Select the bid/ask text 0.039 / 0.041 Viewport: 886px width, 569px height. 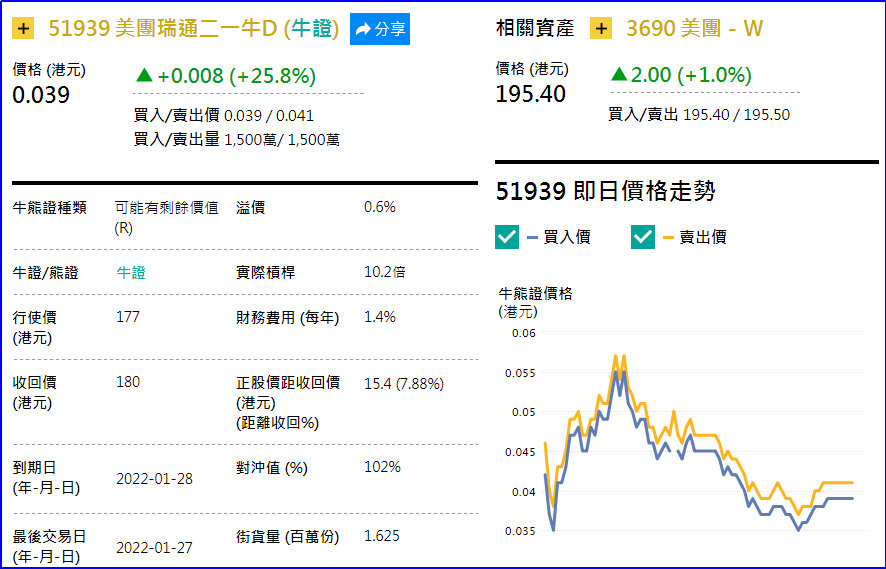pos(269,116)
